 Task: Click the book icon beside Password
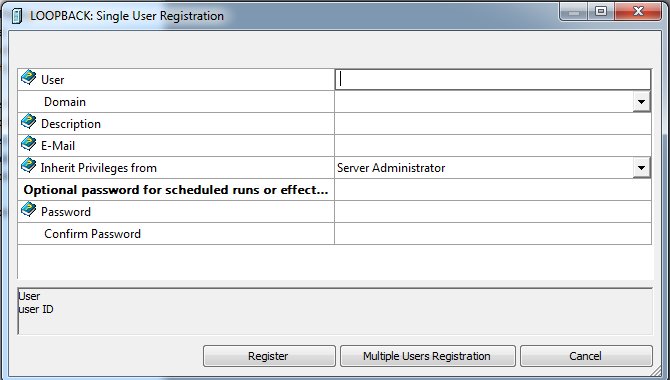[x=28, y=210]
